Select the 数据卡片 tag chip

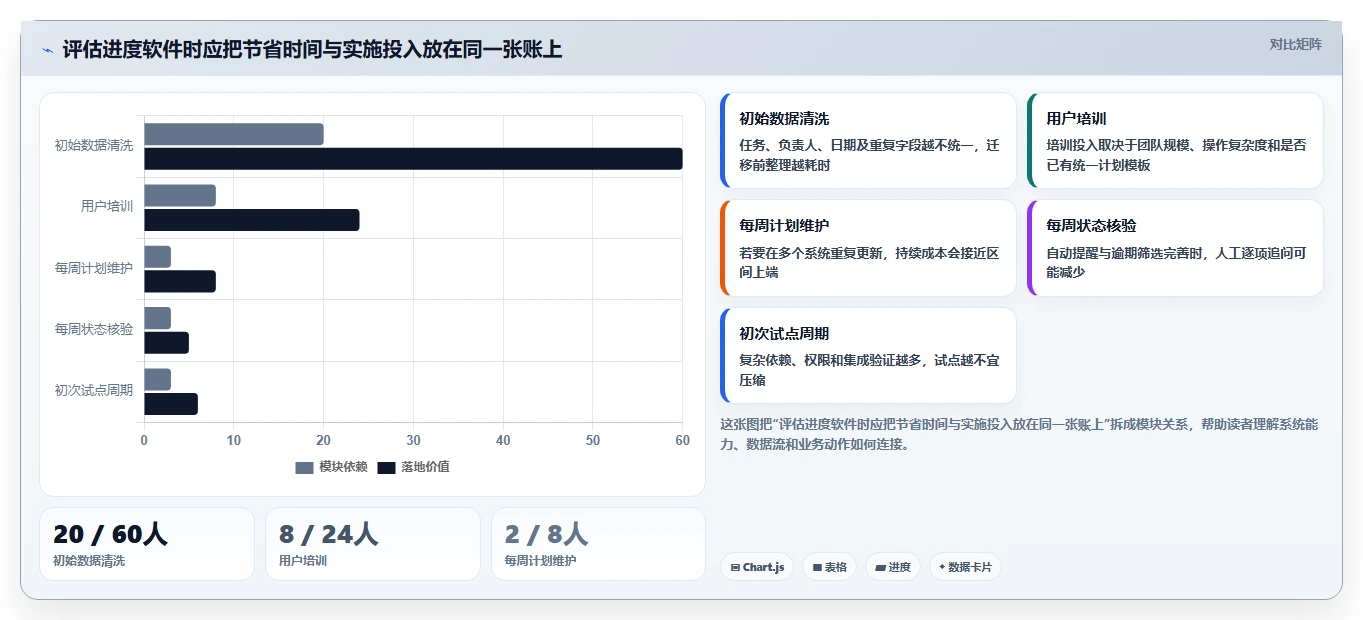pyautogui.click(x=965, y=567)
